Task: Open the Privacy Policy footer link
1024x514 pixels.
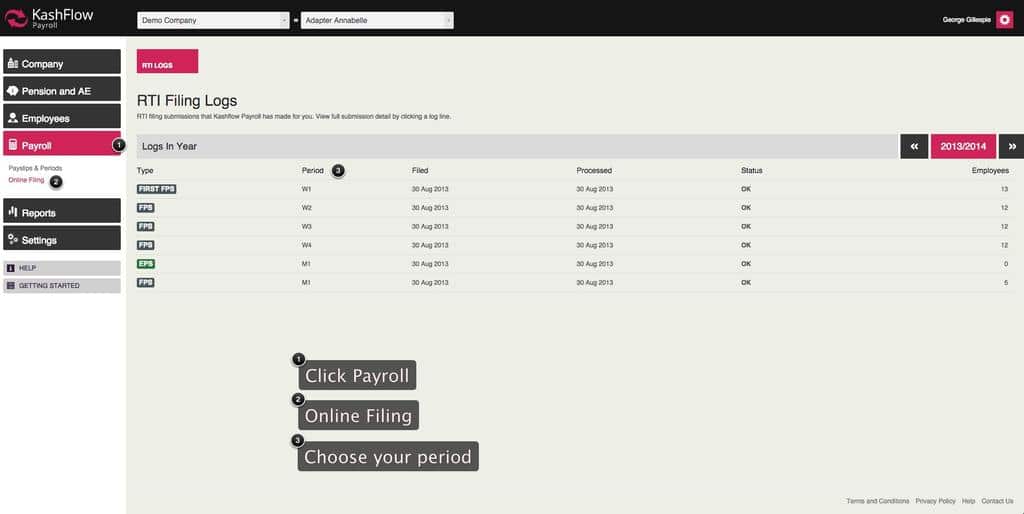Action: pos(935,501)
